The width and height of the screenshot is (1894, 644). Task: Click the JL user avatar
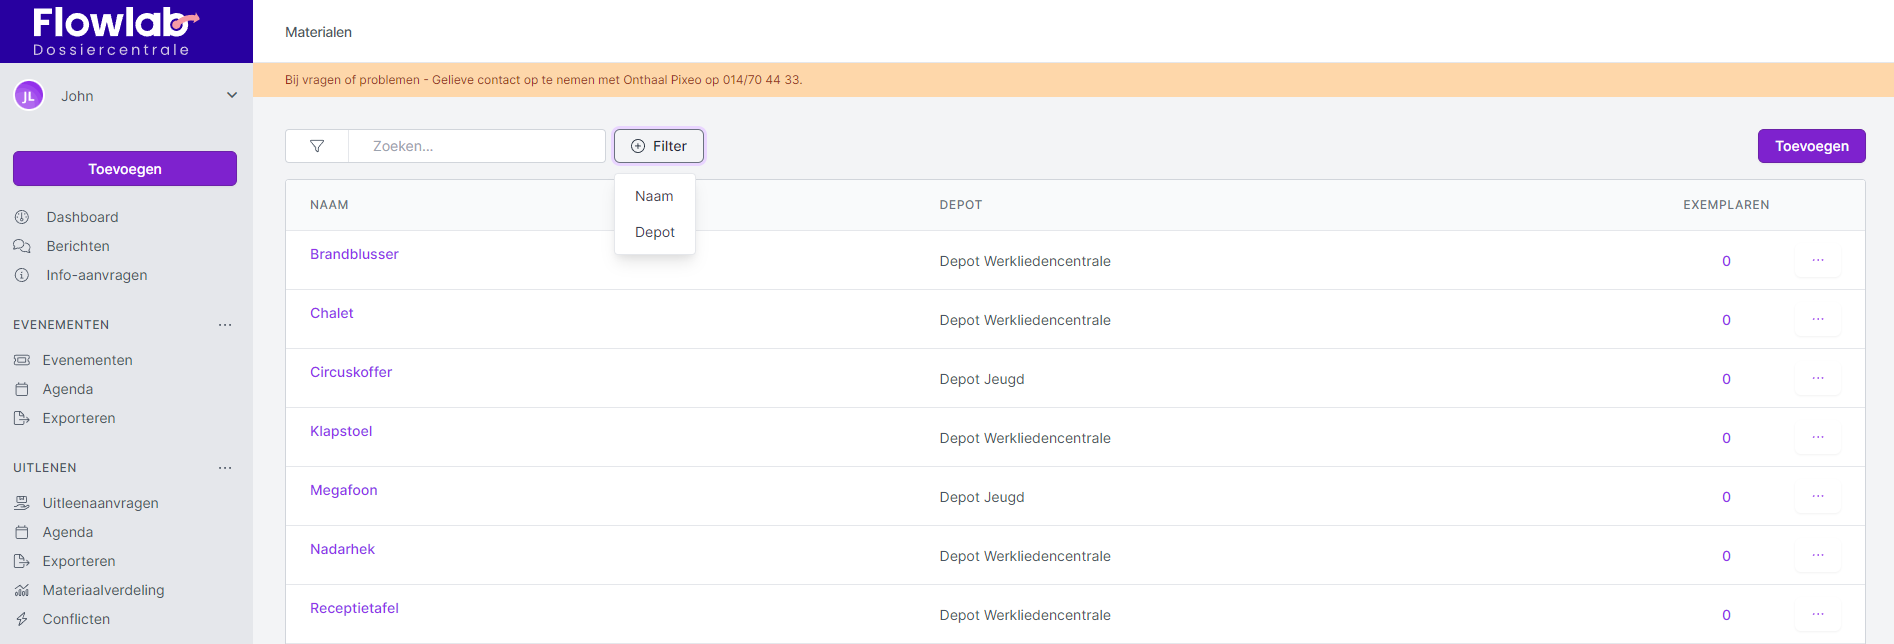point(28,96)
